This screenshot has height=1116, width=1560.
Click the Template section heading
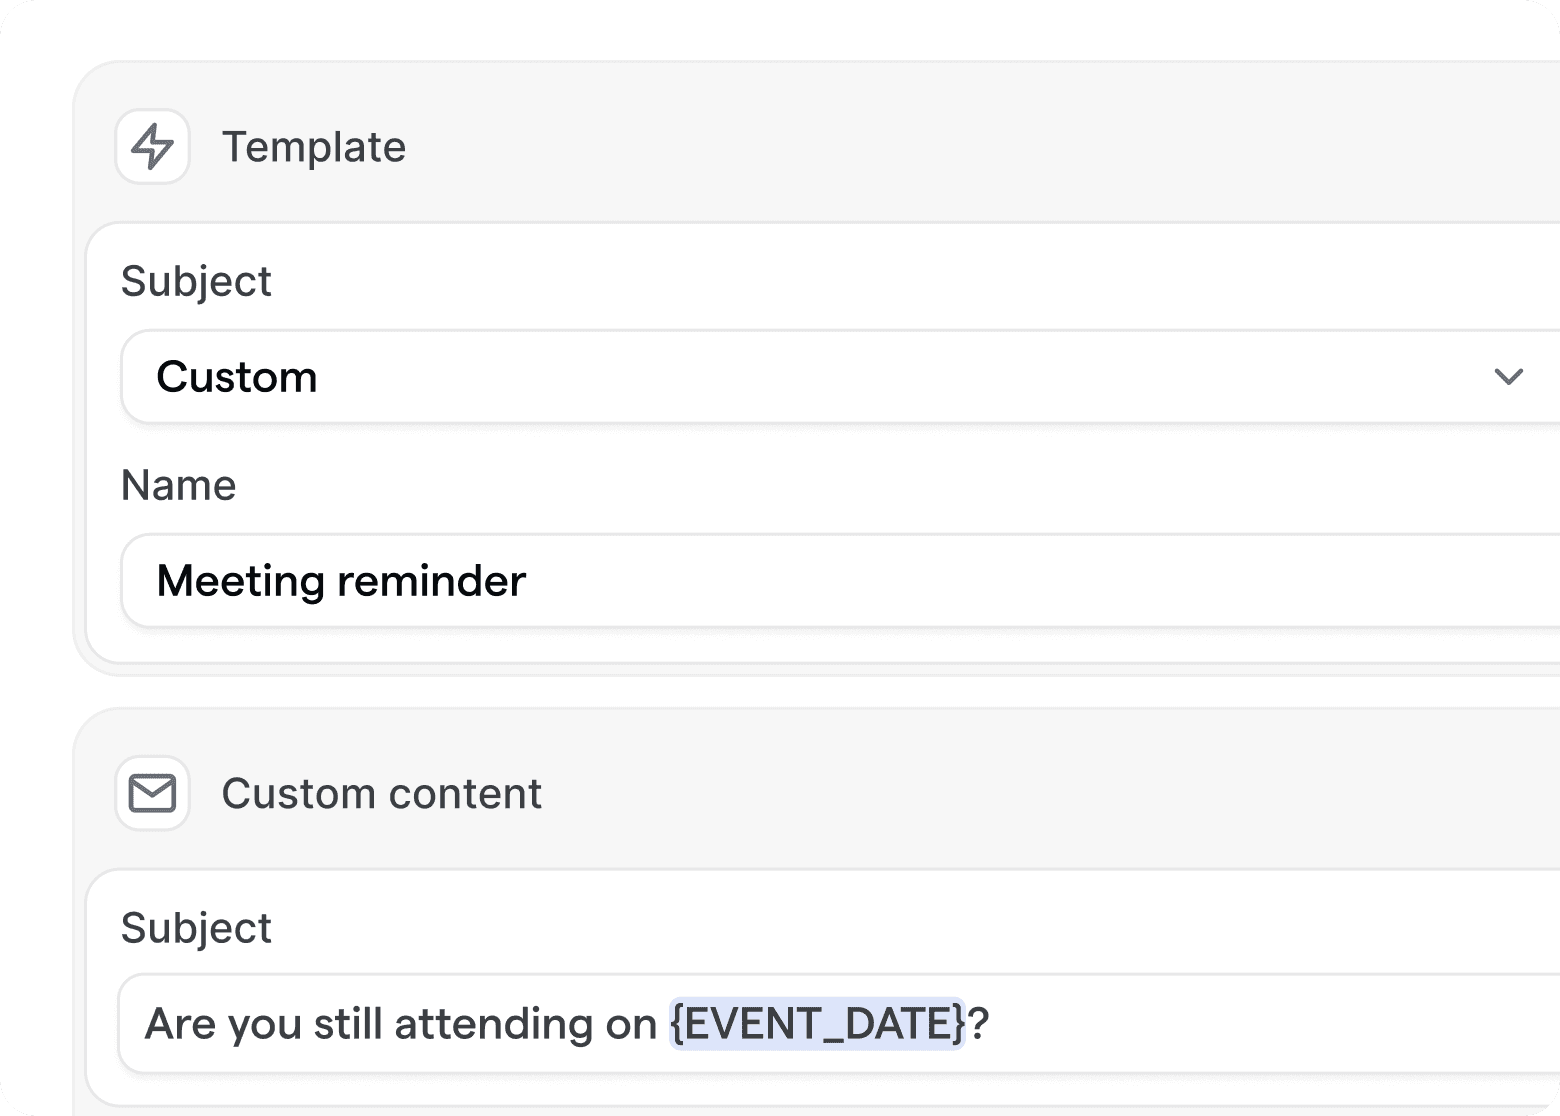tap(313, 147)
